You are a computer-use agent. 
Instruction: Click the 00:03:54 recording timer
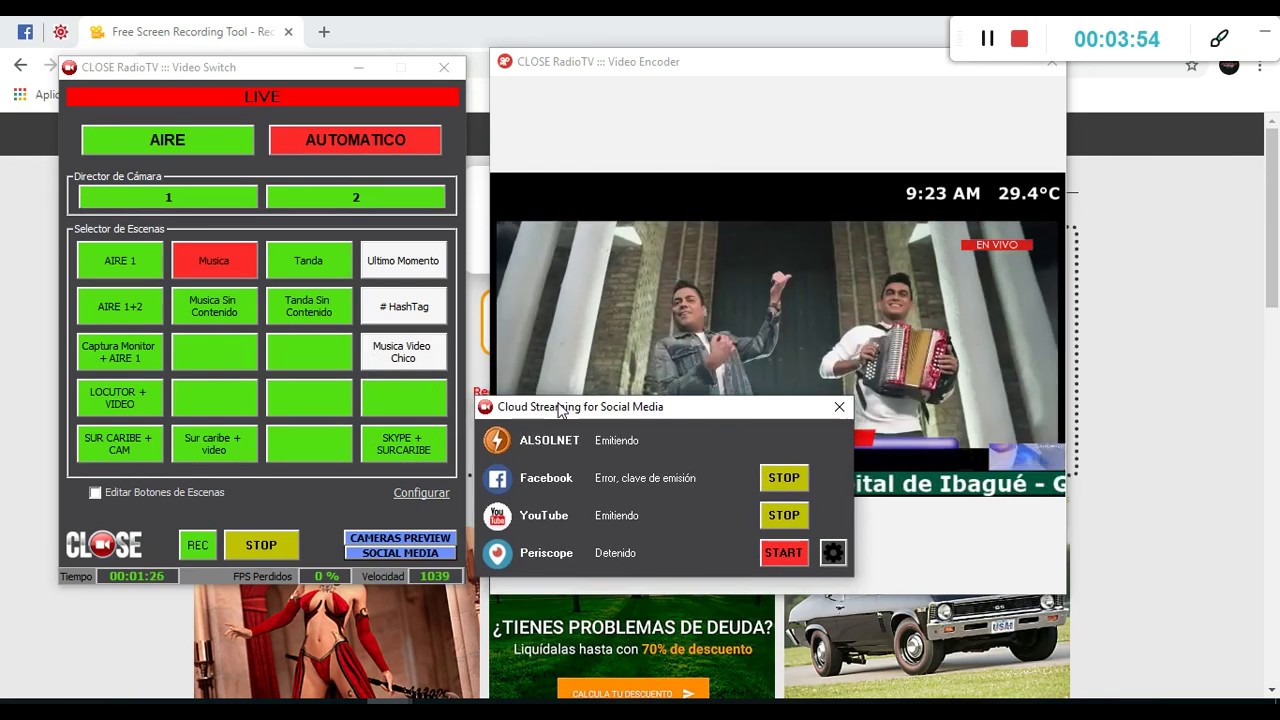pyautogui.click(x=1117, y=40)
